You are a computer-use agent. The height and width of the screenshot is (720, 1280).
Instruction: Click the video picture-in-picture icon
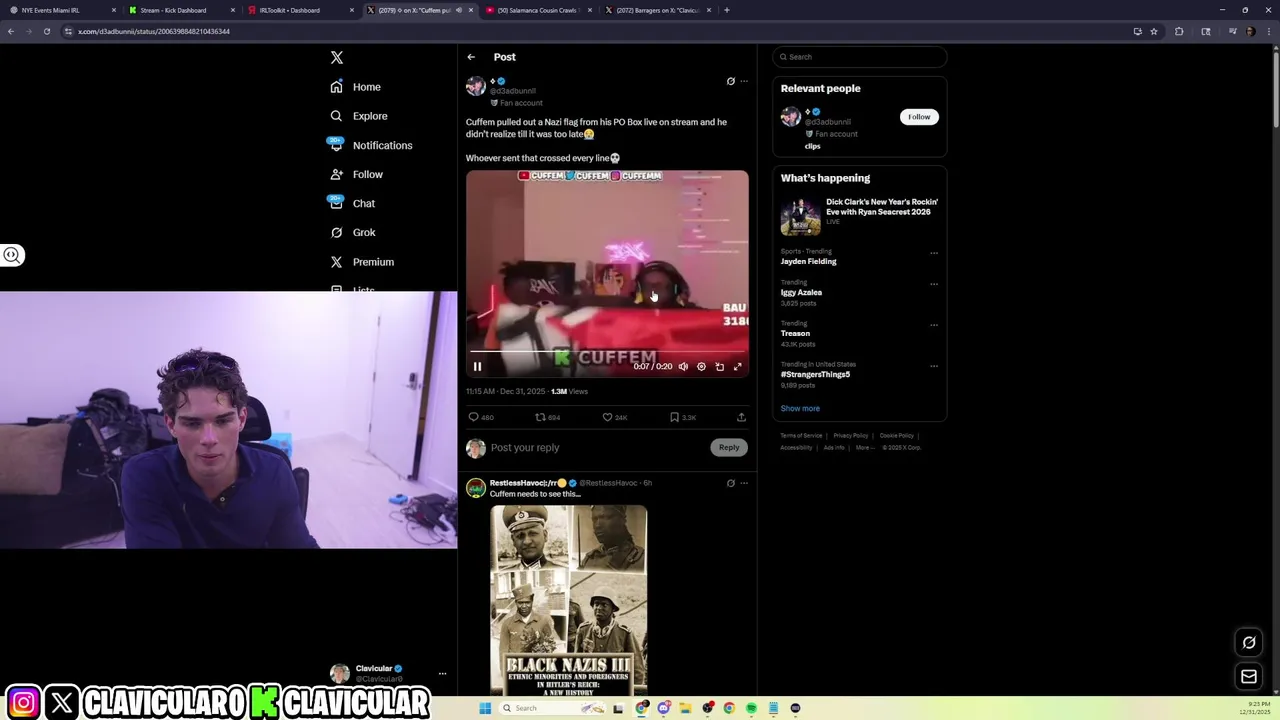[719, 367]
